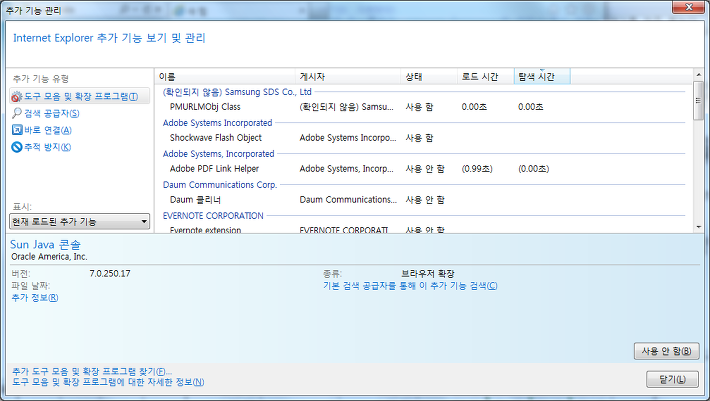Collapse the Samsung SDS Co., Ltd group
This screenshot has height=401, width=710.
(237, 92)
